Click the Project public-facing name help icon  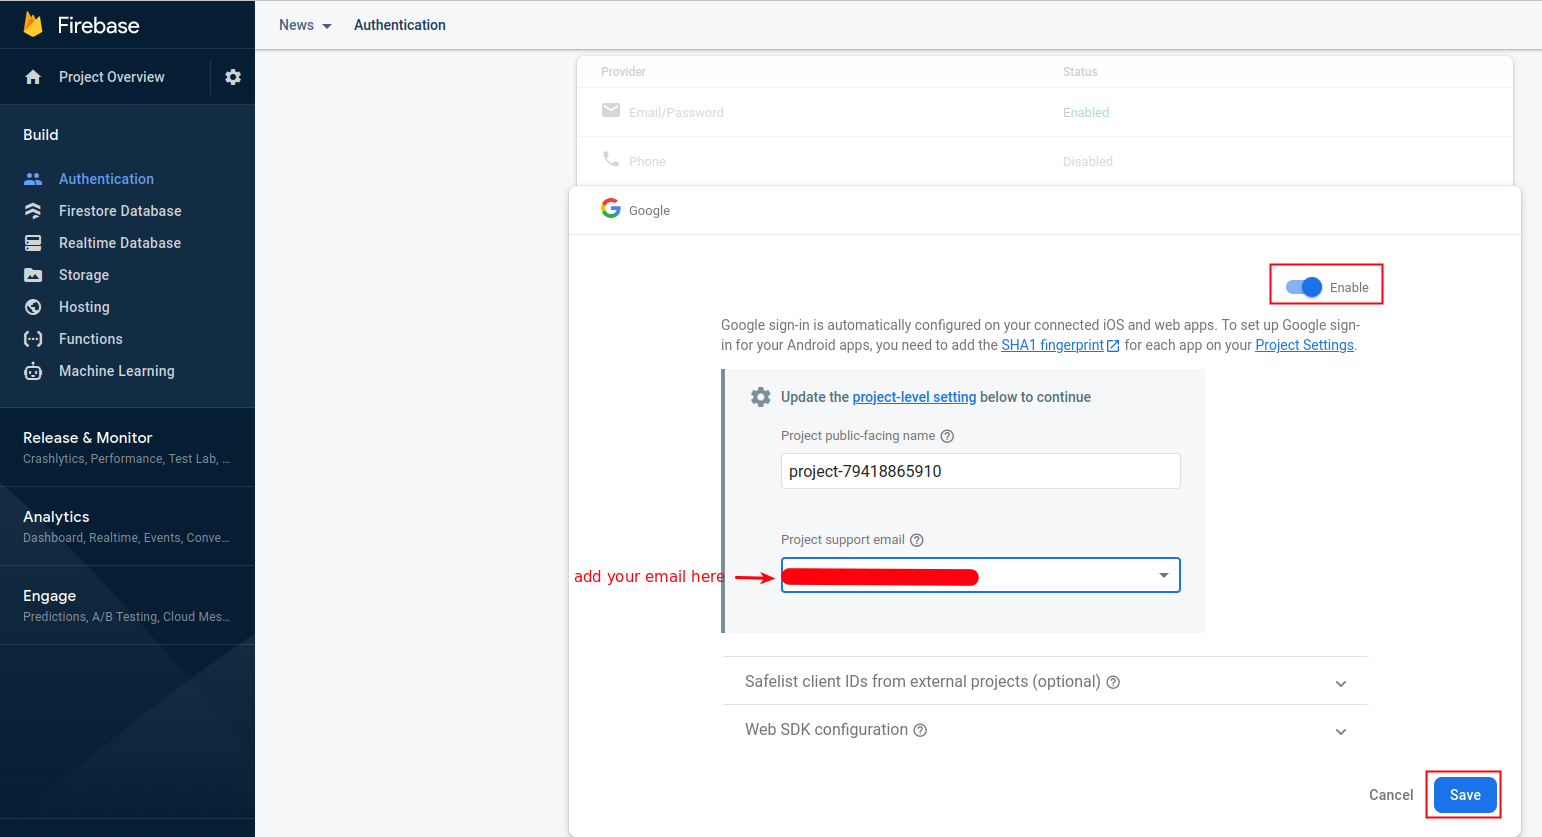tap(947, 436)
